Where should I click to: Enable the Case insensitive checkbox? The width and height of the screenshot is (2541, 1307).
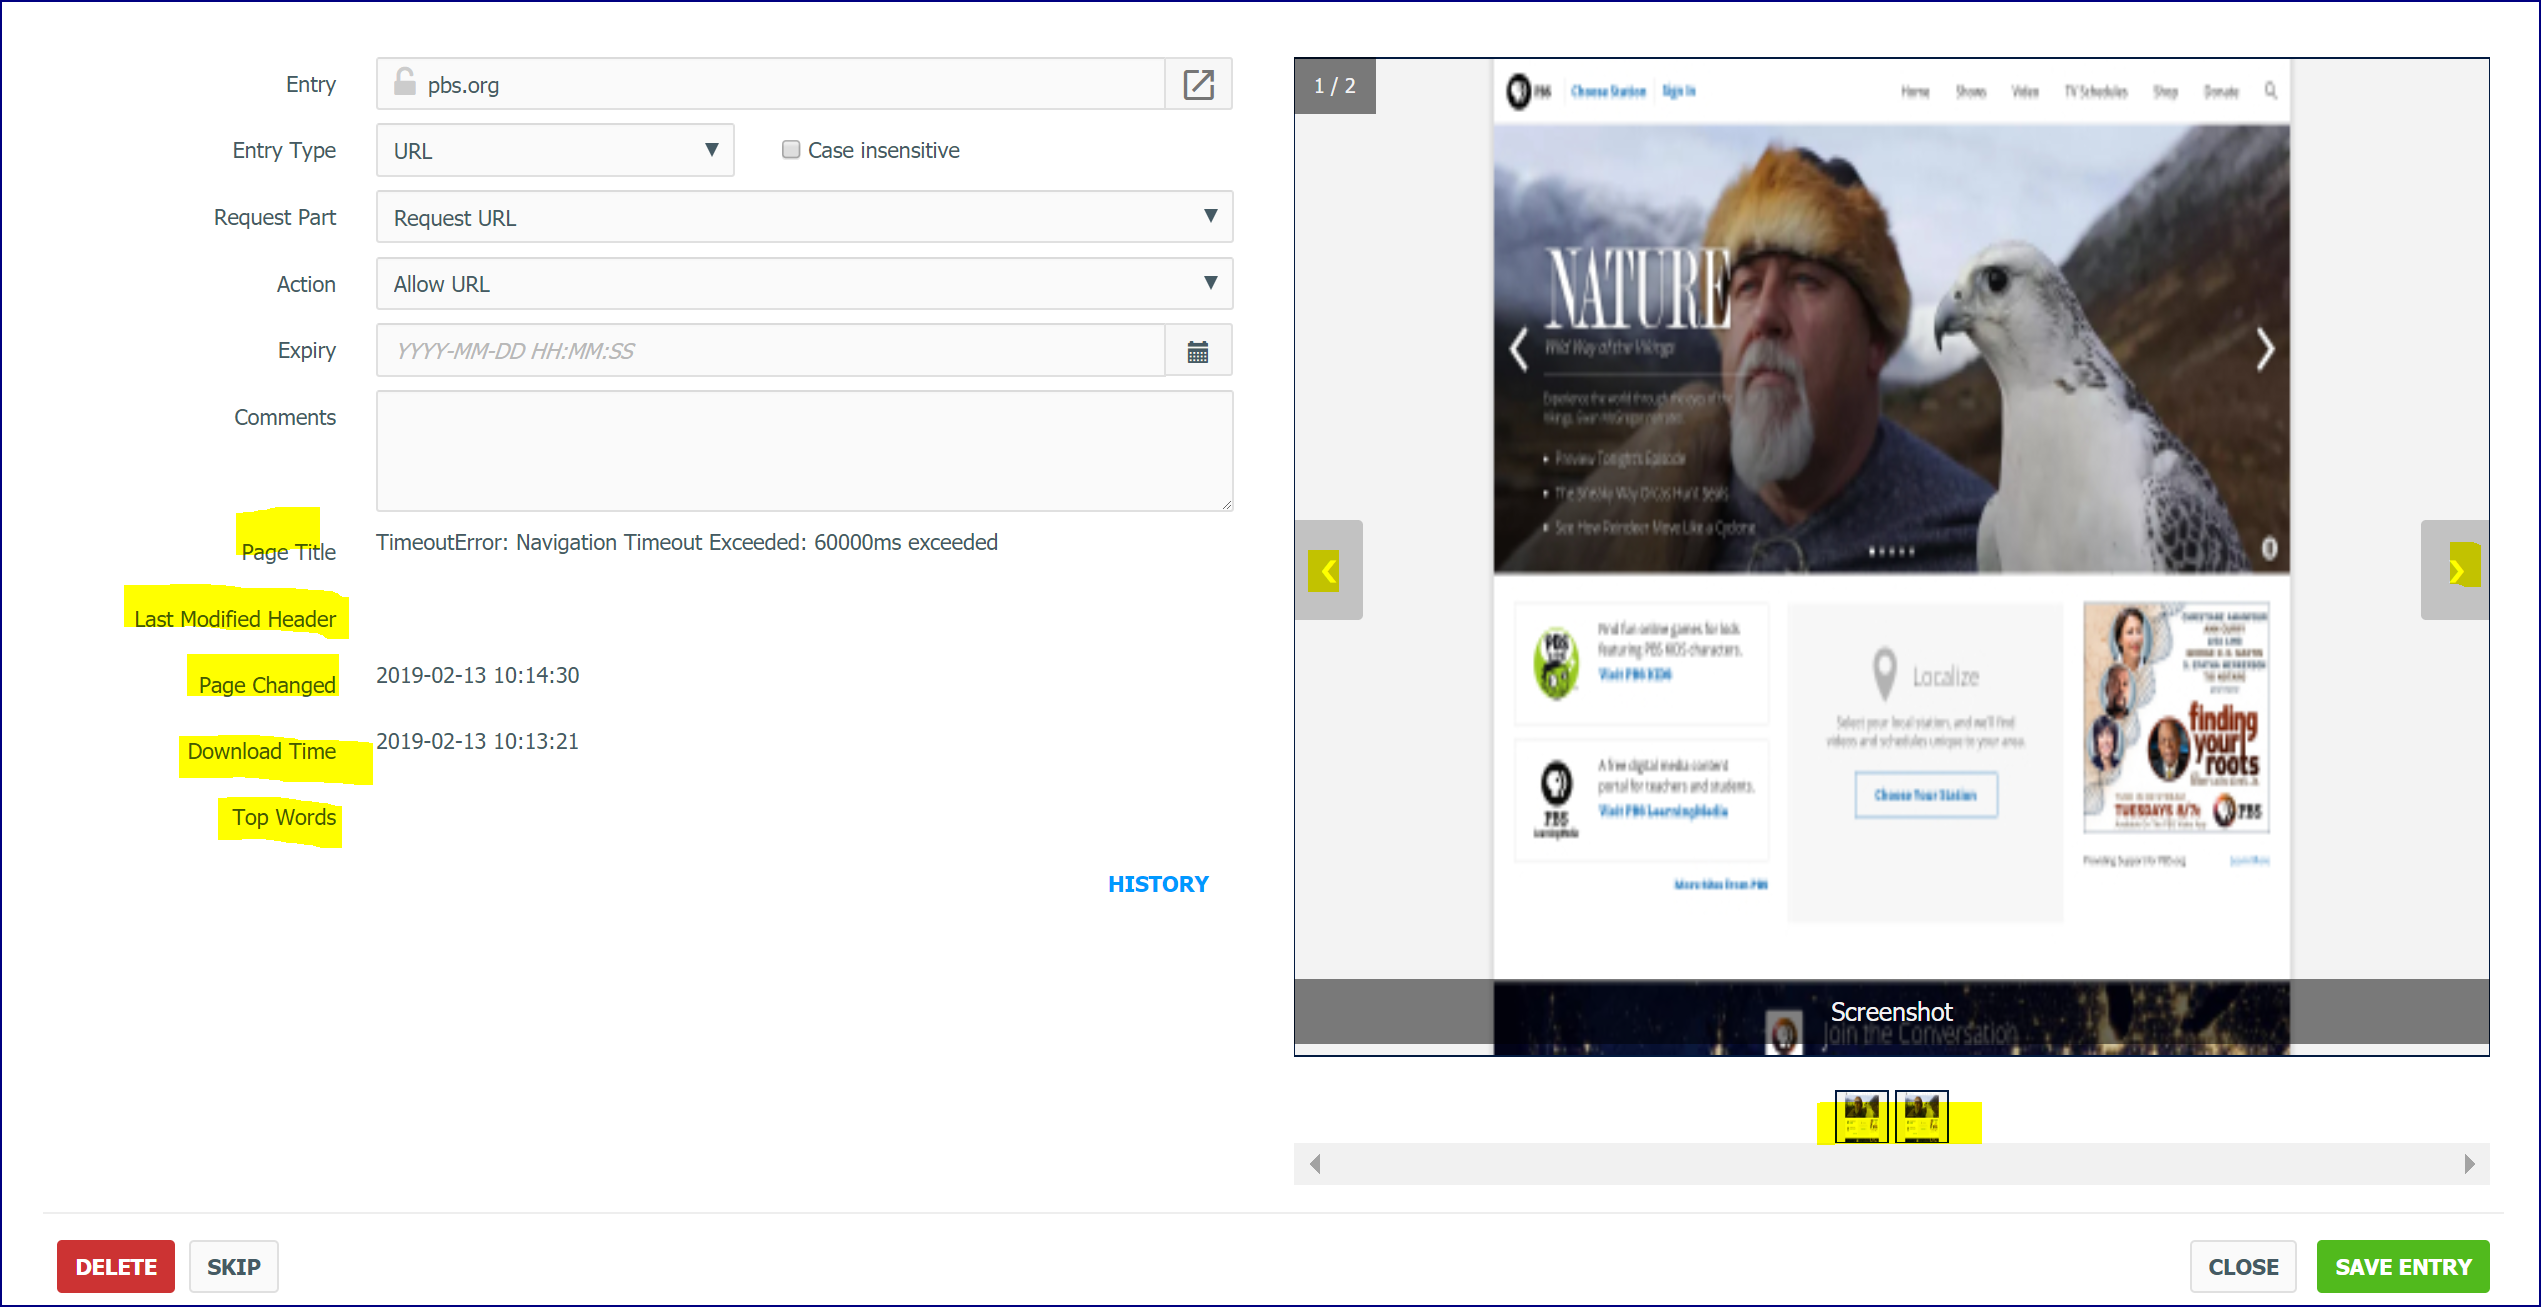click(x=791, y=150)
